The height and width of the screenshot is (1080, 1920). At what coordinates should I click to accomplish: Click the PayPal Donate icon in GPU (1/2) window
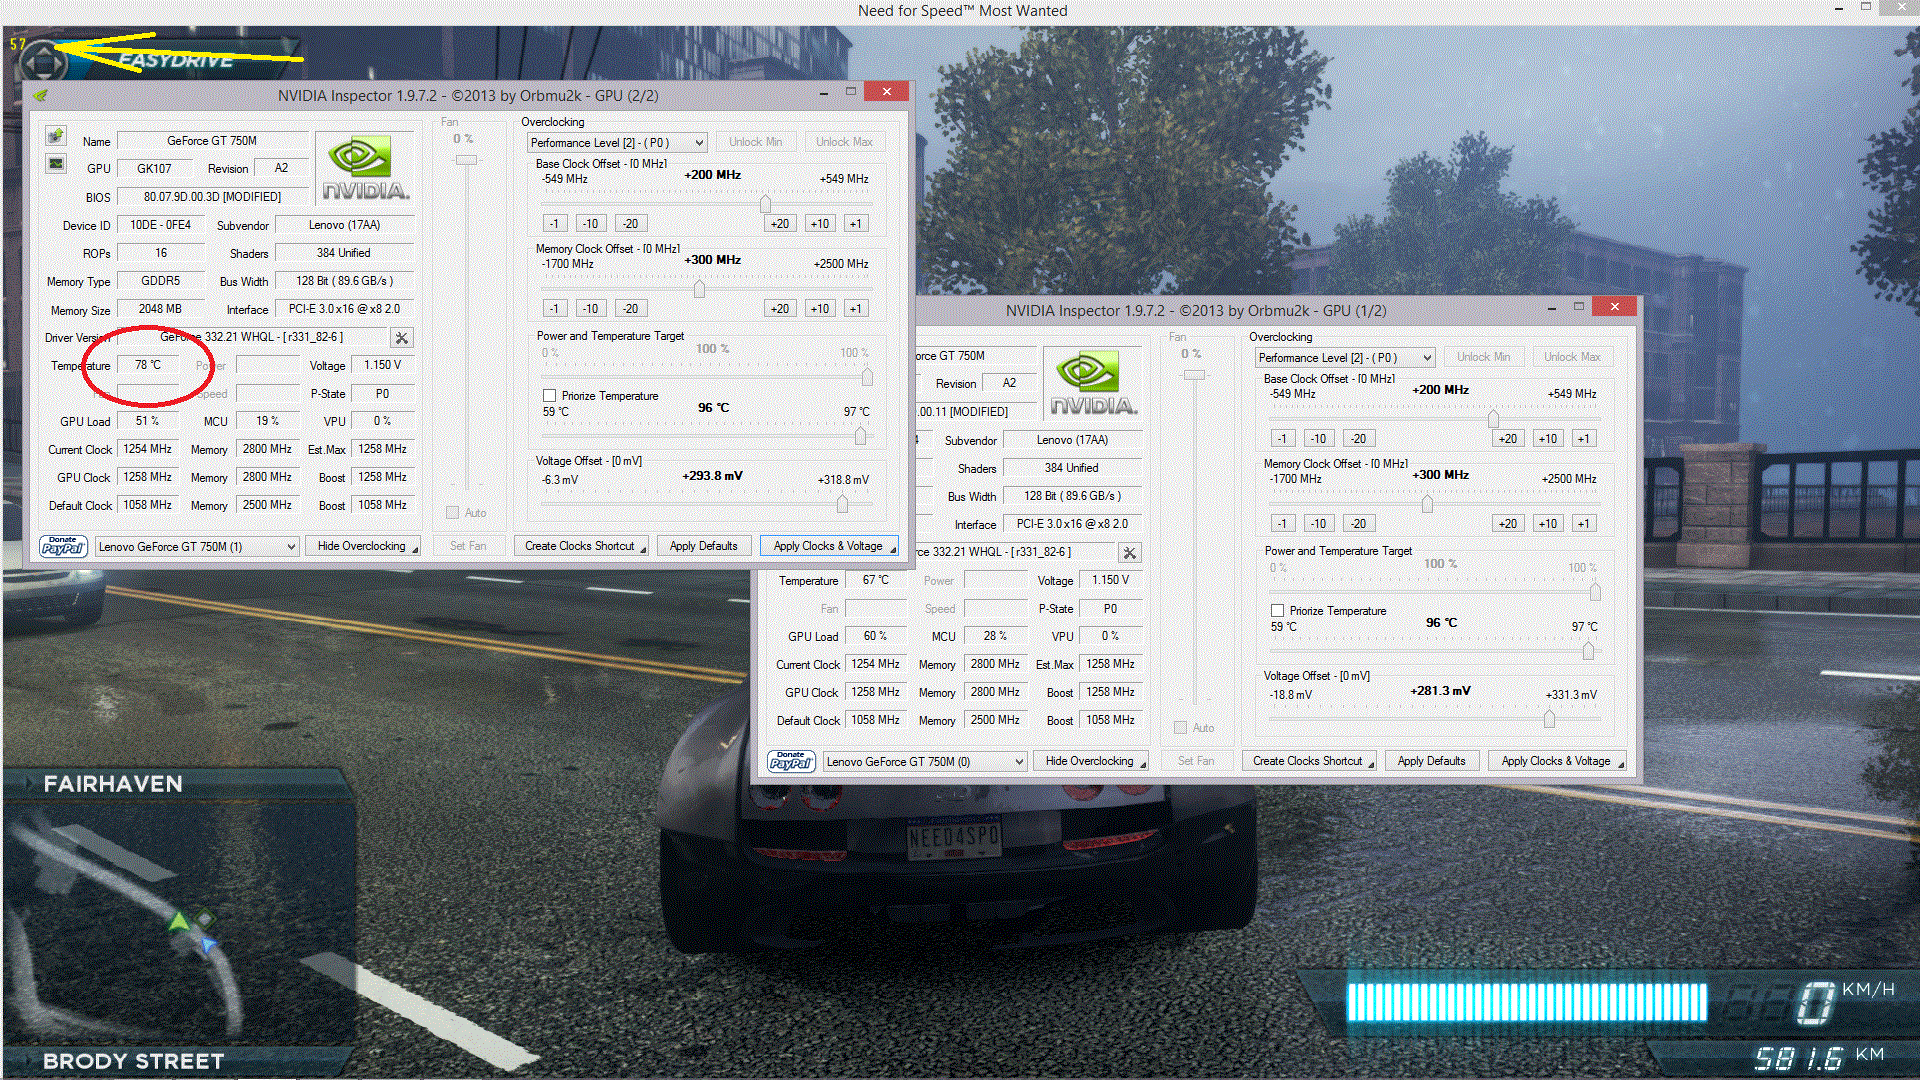(x=791, y=761)
